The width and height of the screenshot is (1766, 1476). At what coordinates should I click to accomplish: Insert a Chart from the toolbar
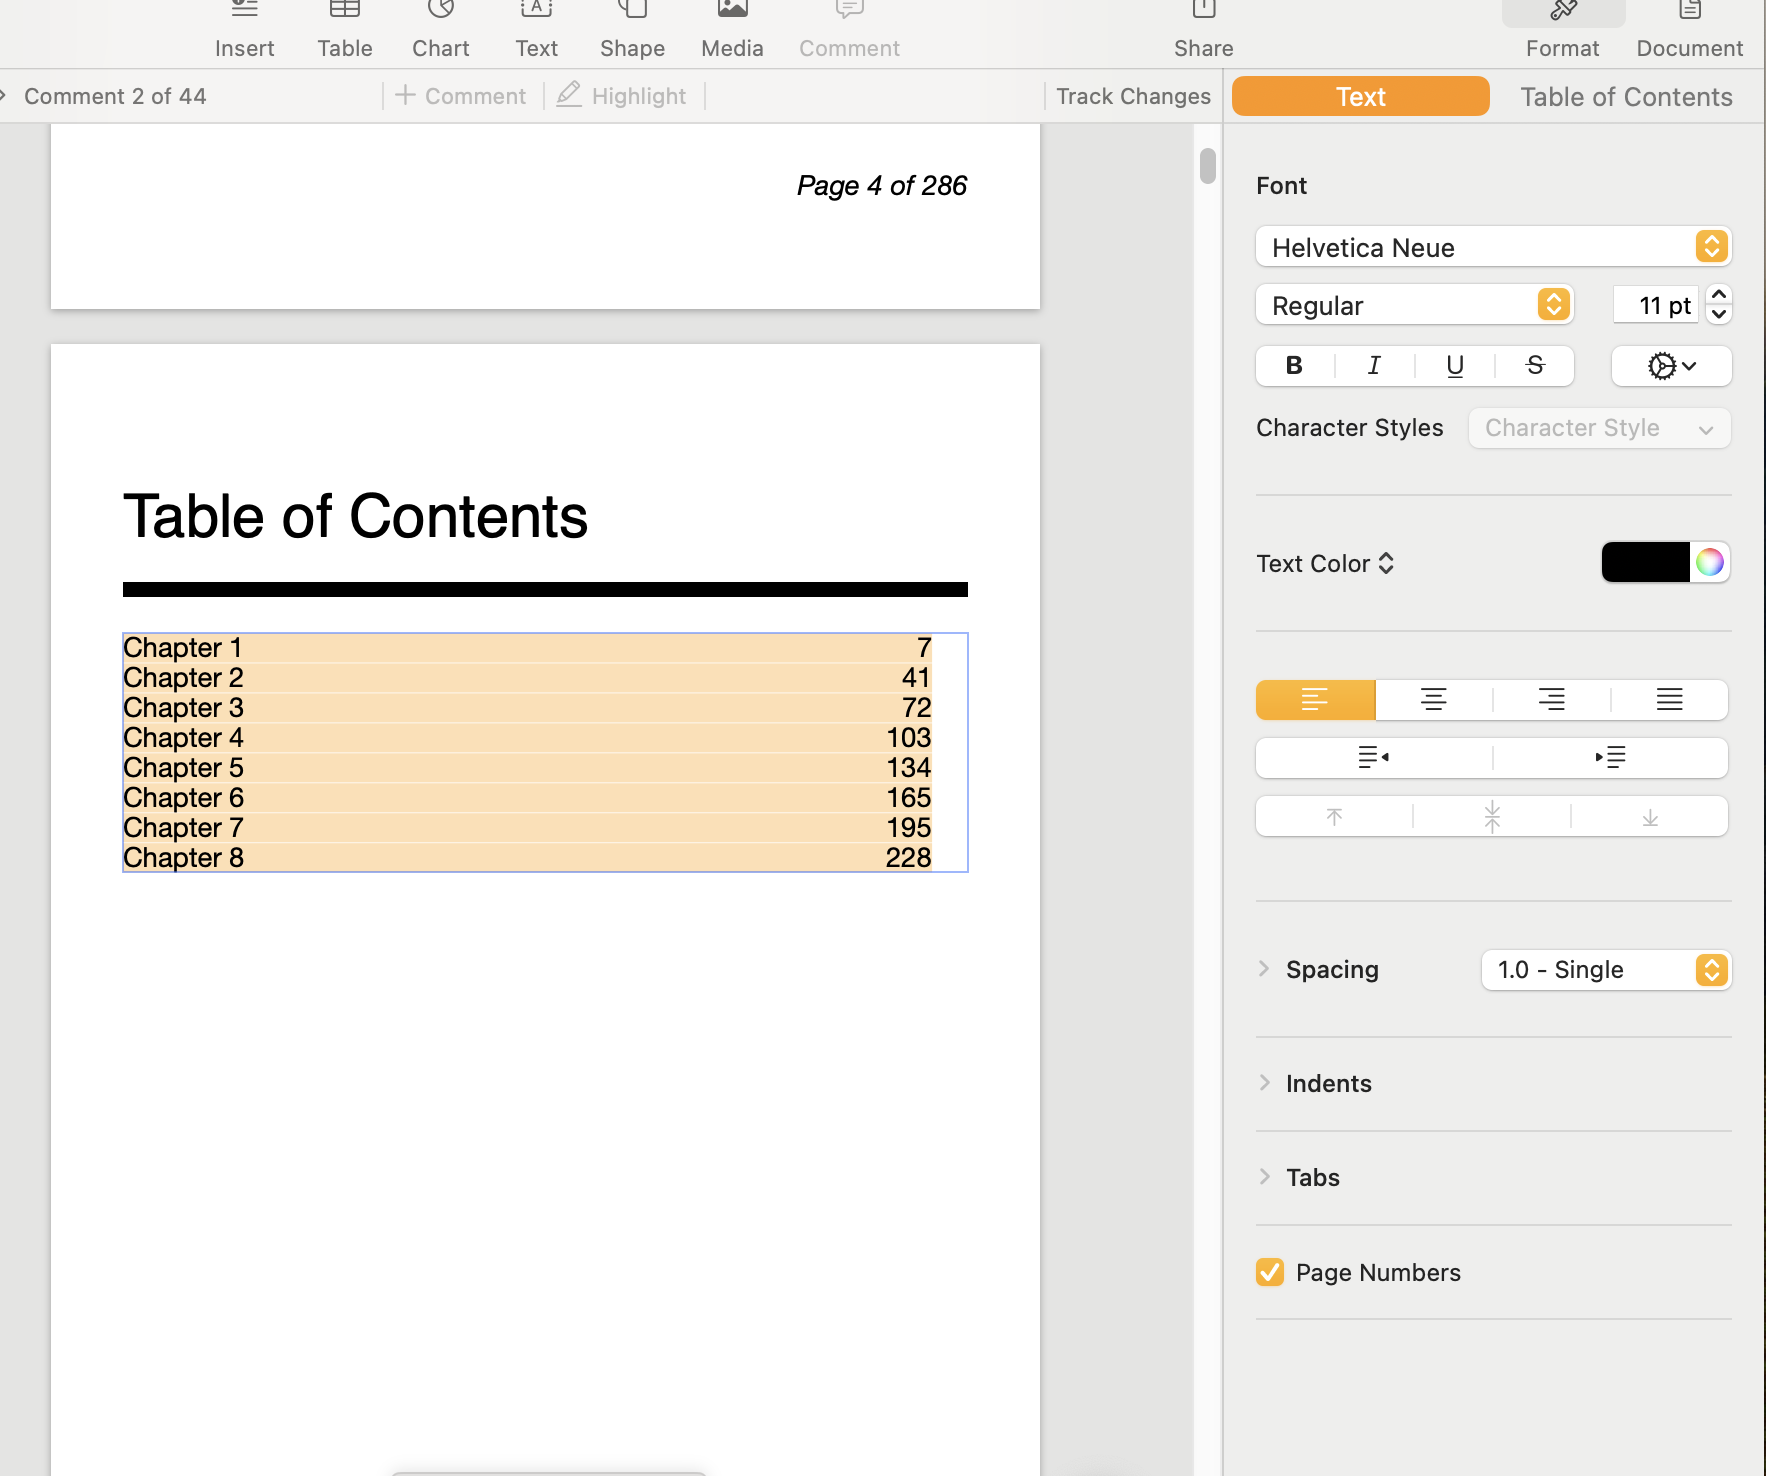click(441, 31)
